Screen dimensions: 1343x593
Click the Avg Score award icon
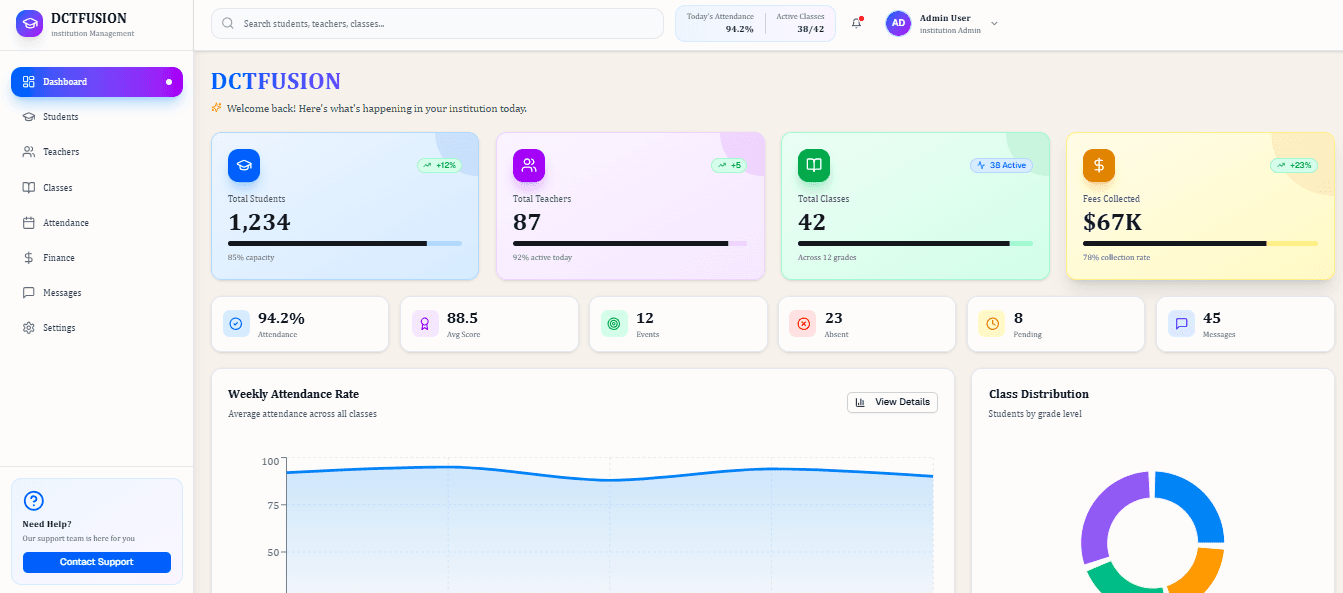(425, 324)
